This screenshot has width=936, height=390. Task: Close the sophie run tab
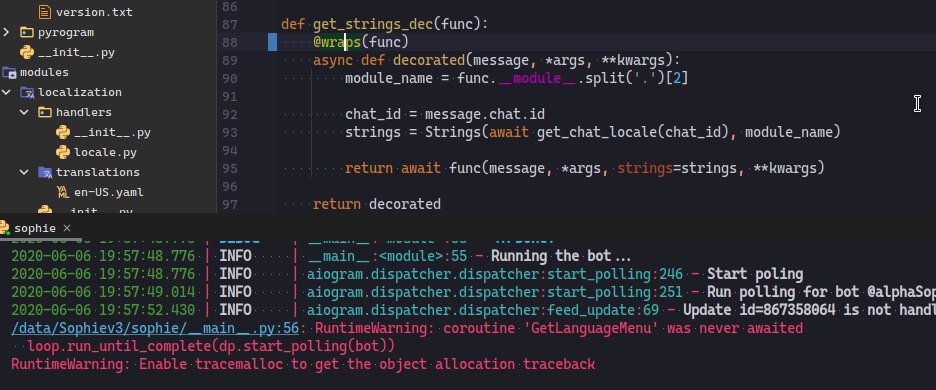tap(67, 228)
